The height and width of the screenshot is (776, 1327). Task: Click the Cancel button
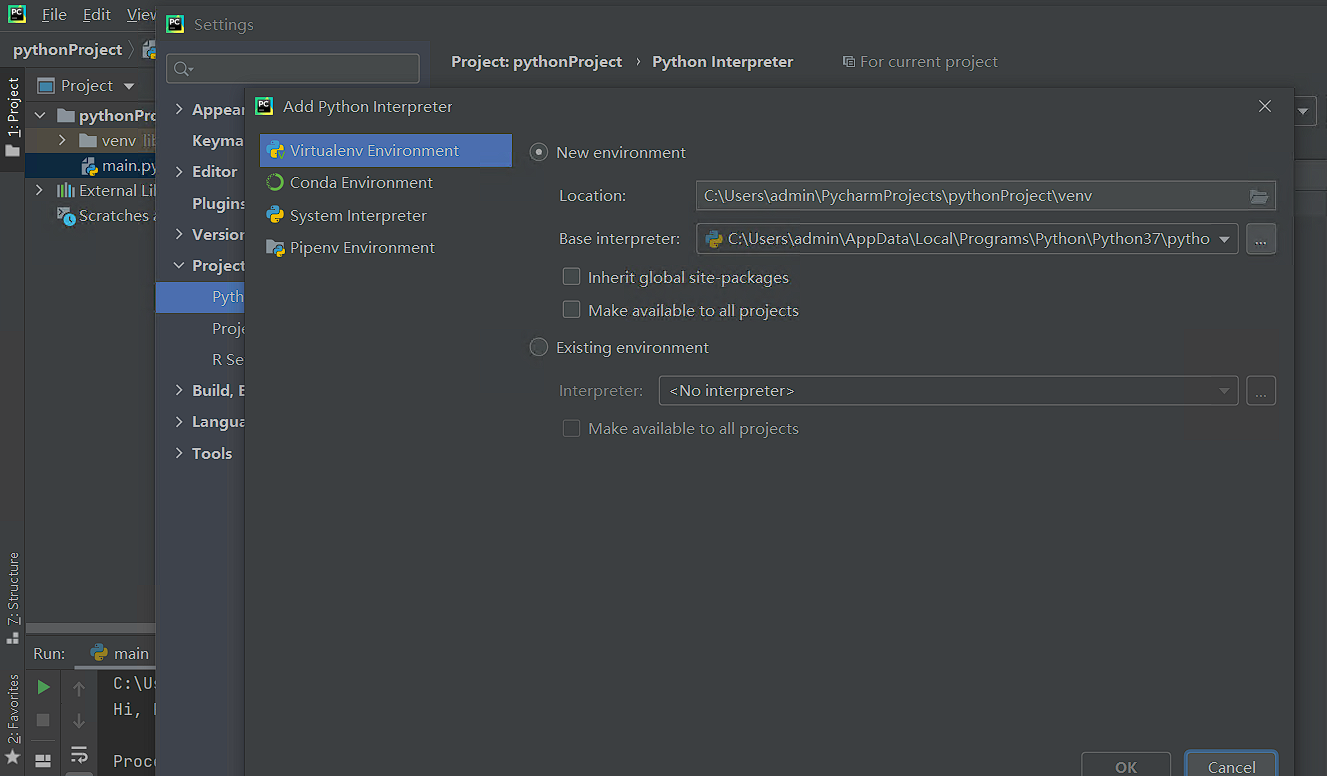tap(1230, 766)
